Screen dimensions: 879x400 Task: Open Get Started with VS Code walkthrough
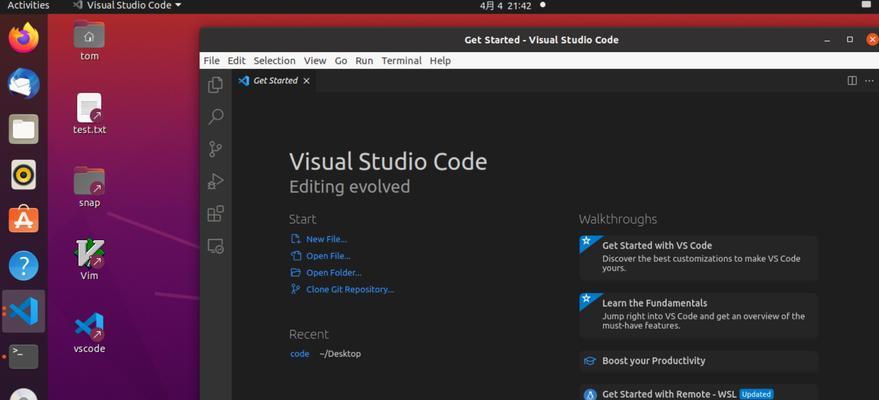[698, 258]
